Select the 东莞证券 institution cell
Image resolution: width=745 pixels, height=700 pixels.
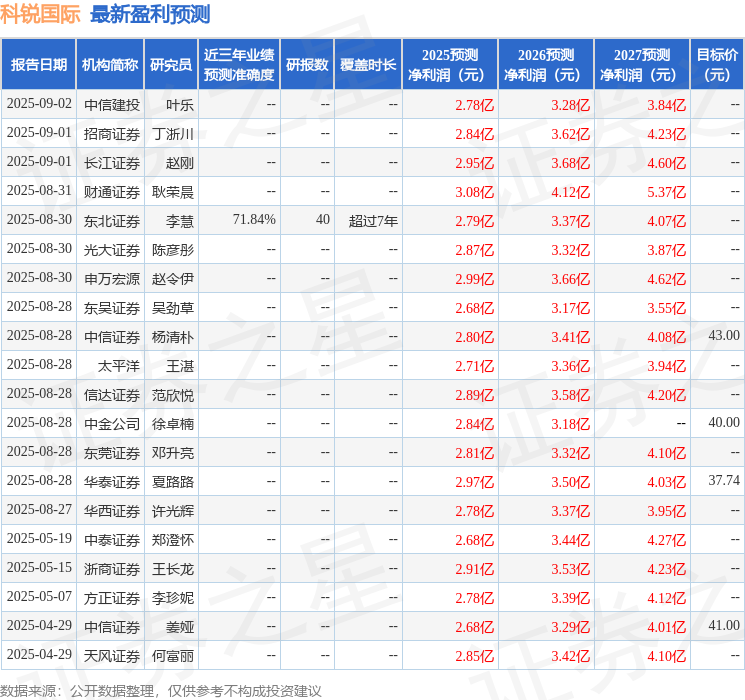tap(112, 453)
